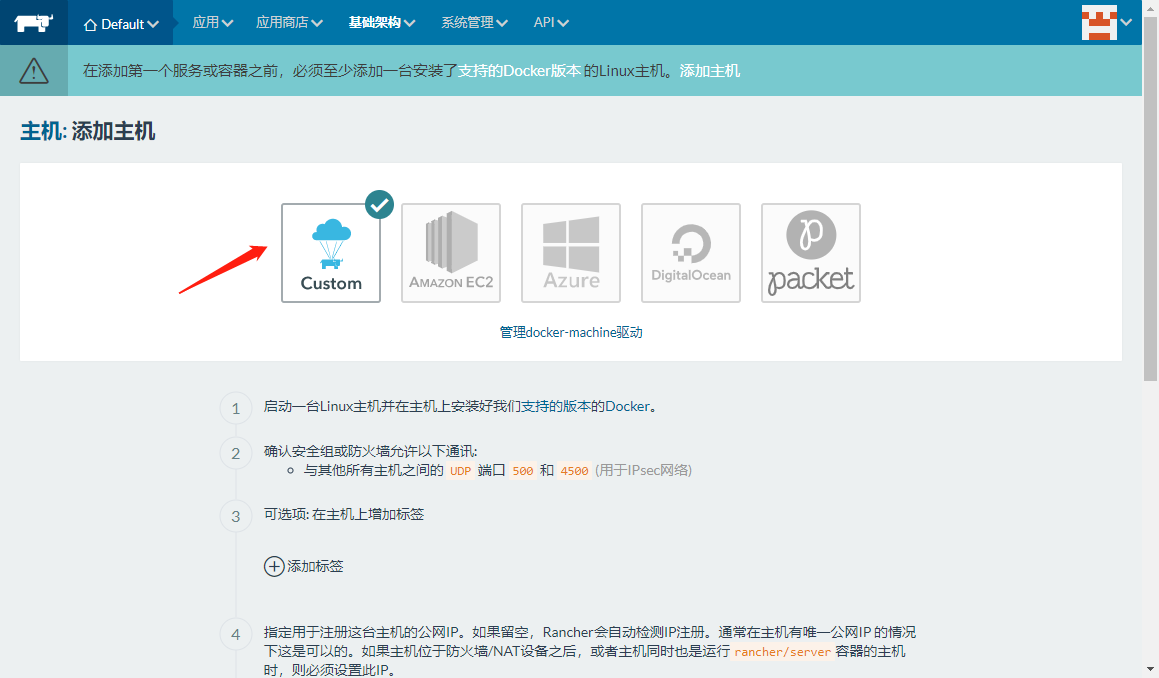Open the 基础架构 menu
The height and width of the screenshot is (678, 1159).
[x=381, y=23]
